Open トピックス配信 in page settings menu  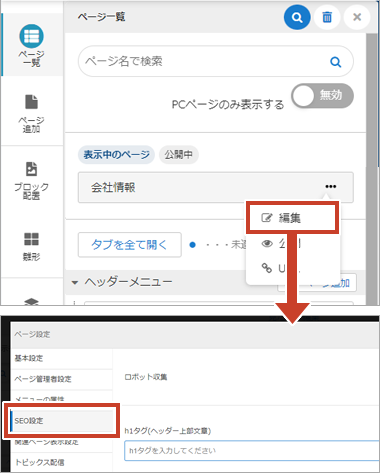coord(62,462)
